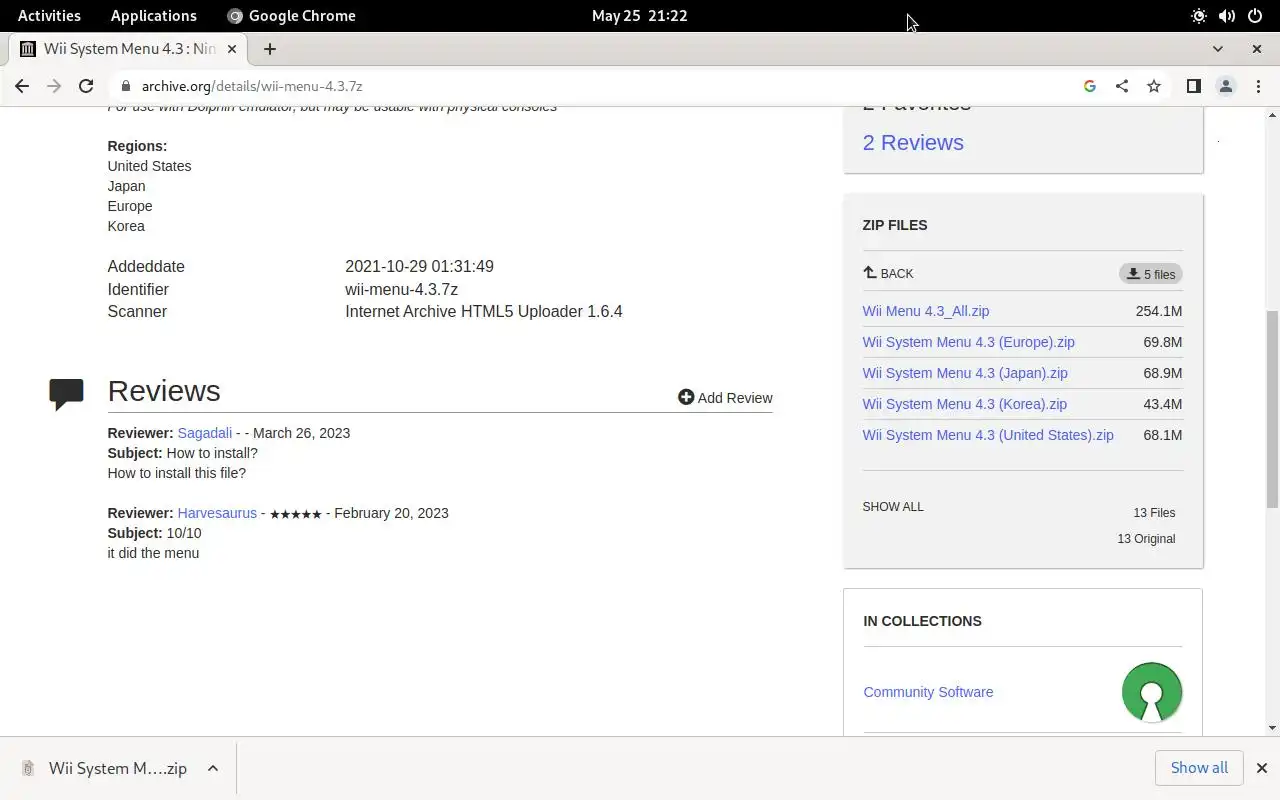Click the 'How to install this file?' review text
This screenshot has height=800, width=1280.
[176, 473]
